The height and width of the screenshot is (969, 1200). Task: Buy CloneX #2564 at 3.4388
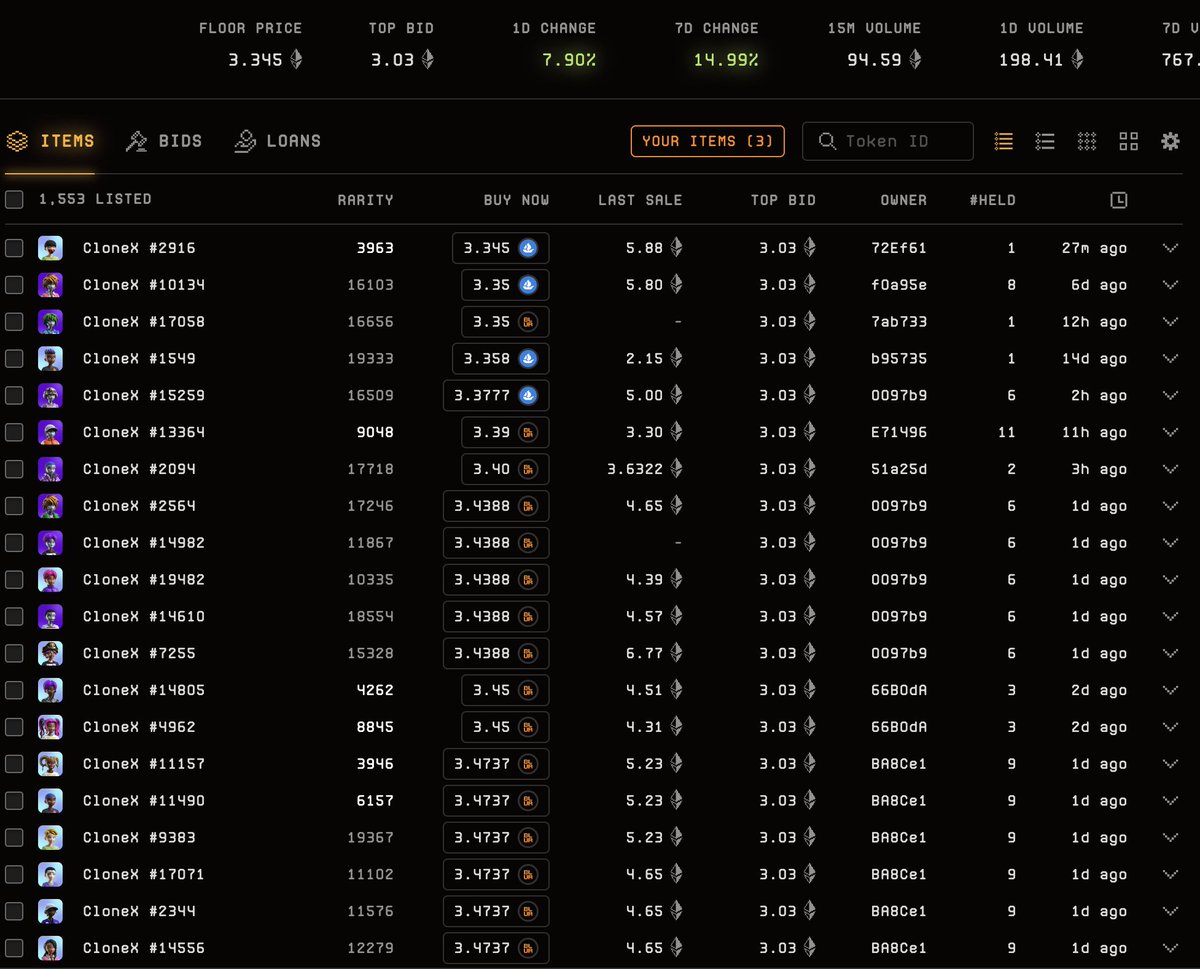click(x=496, y=506)
